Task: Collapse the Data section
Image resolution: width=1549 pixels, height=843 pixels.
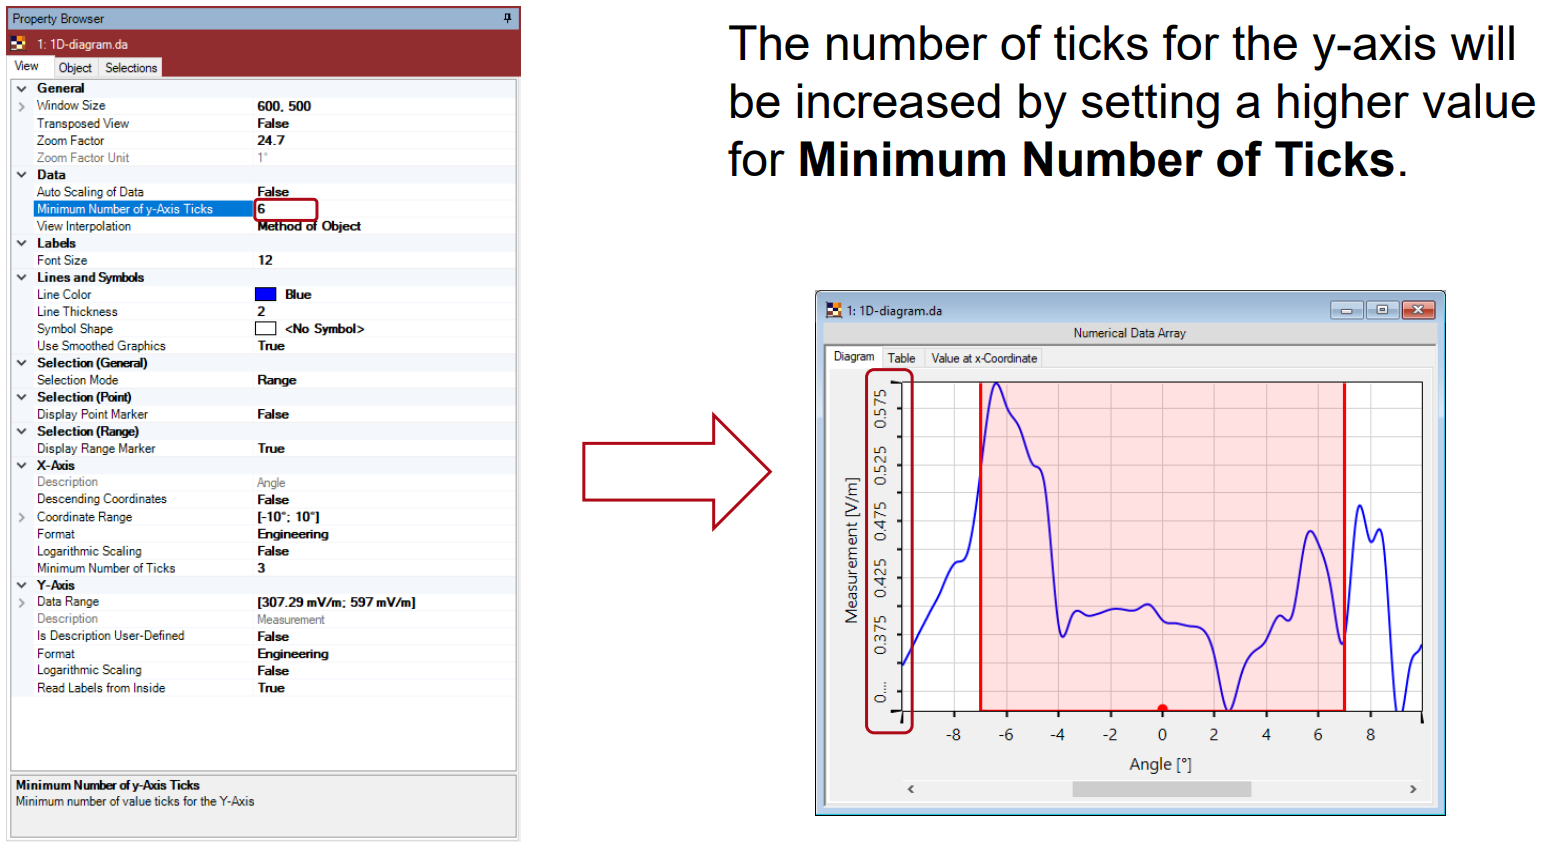Action: click(21, 174)
